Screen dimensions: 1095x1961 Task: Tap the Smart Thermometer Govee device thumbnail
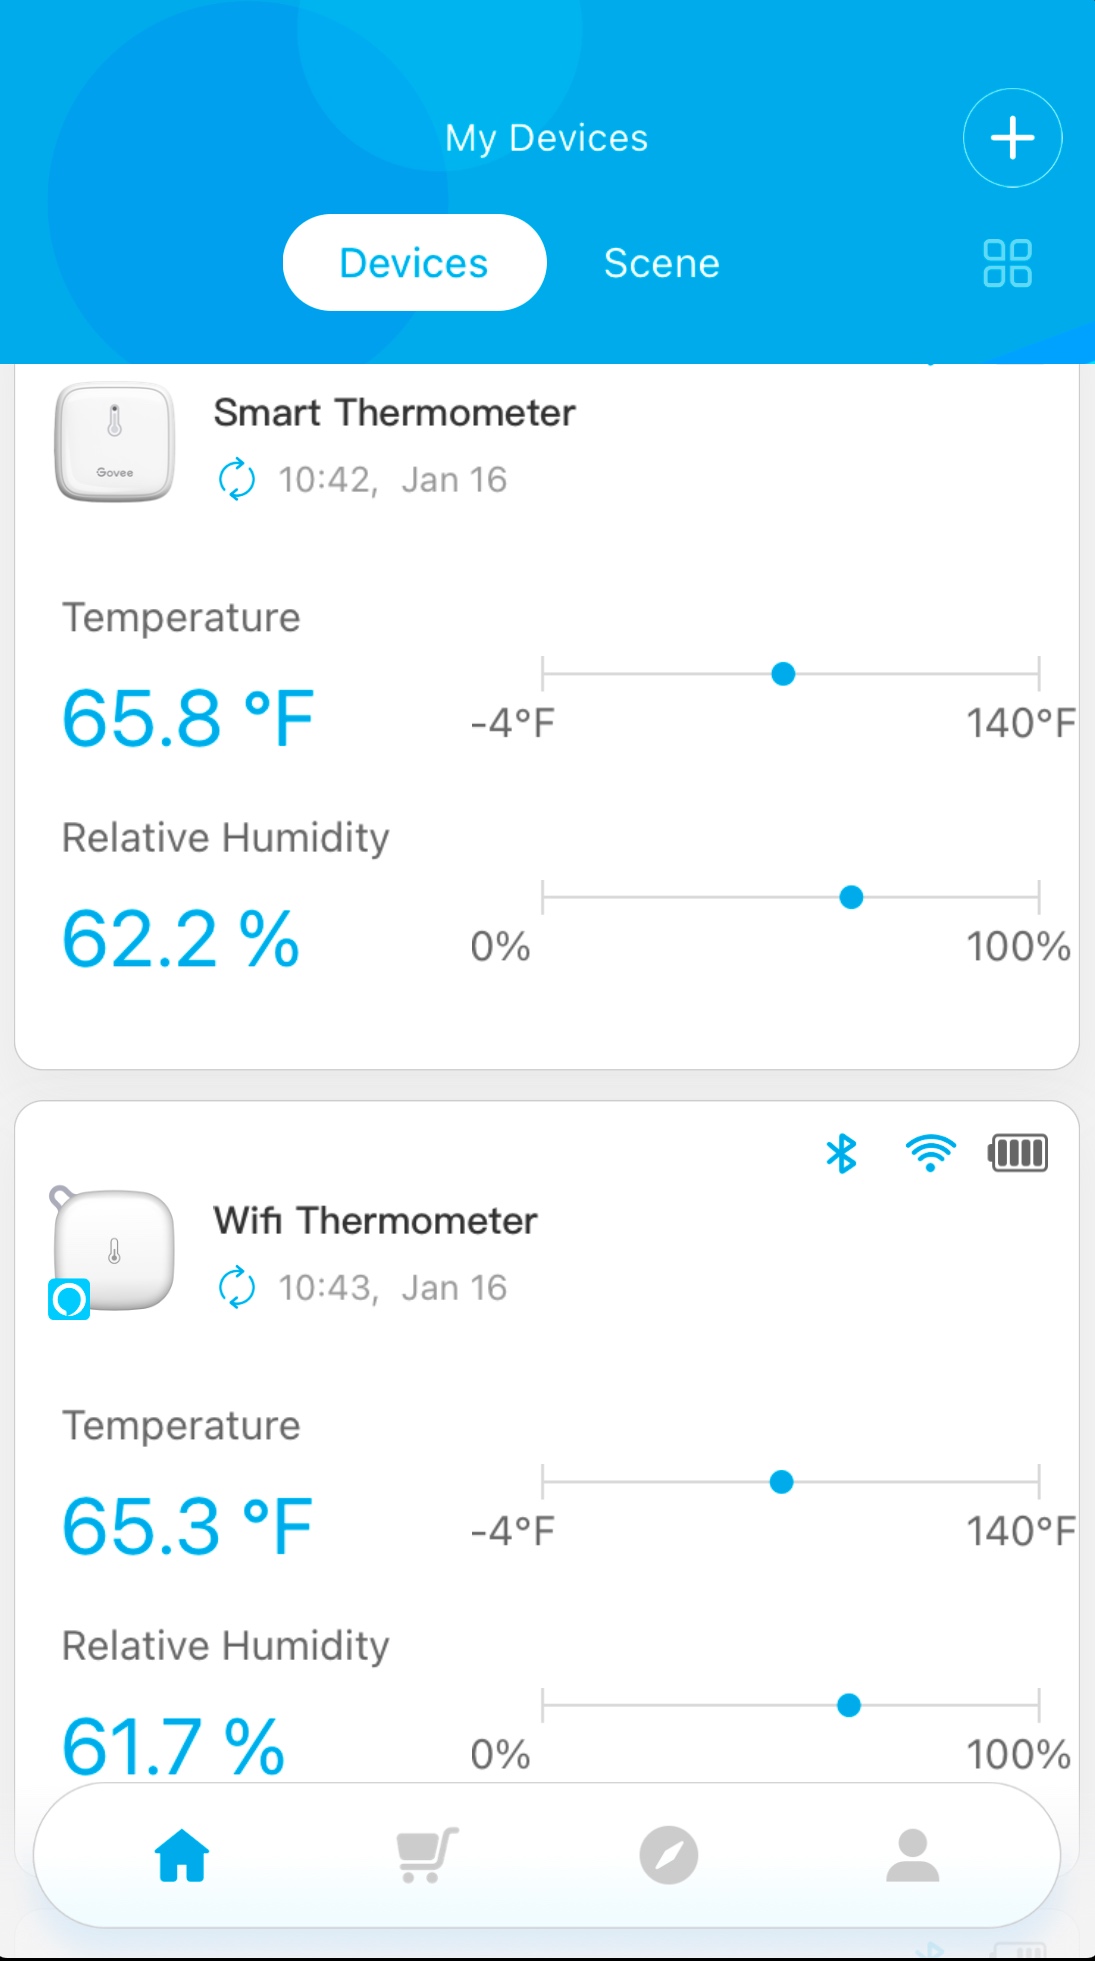coord(114,441)
